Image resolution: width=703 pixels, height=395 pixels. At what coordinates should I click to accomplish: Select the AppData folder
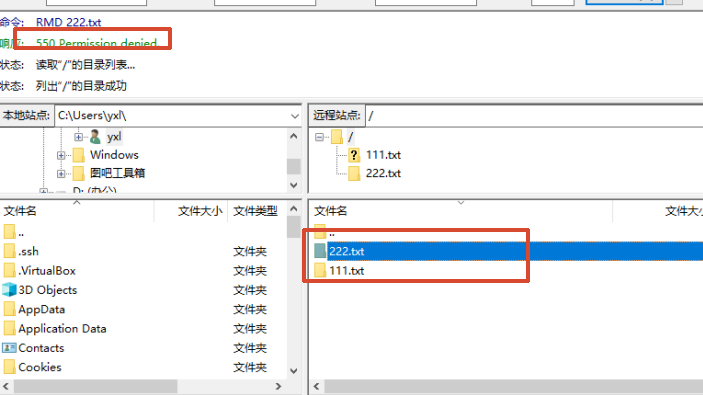click(x=42, y=309)
